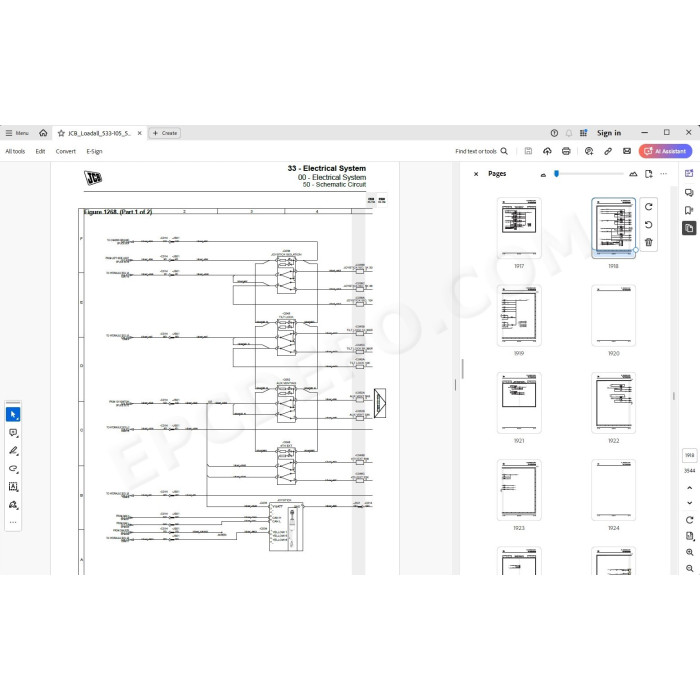Select page thumbnail 1921
The height and width of the screenshot is (700, 700).
click(519, 403)
